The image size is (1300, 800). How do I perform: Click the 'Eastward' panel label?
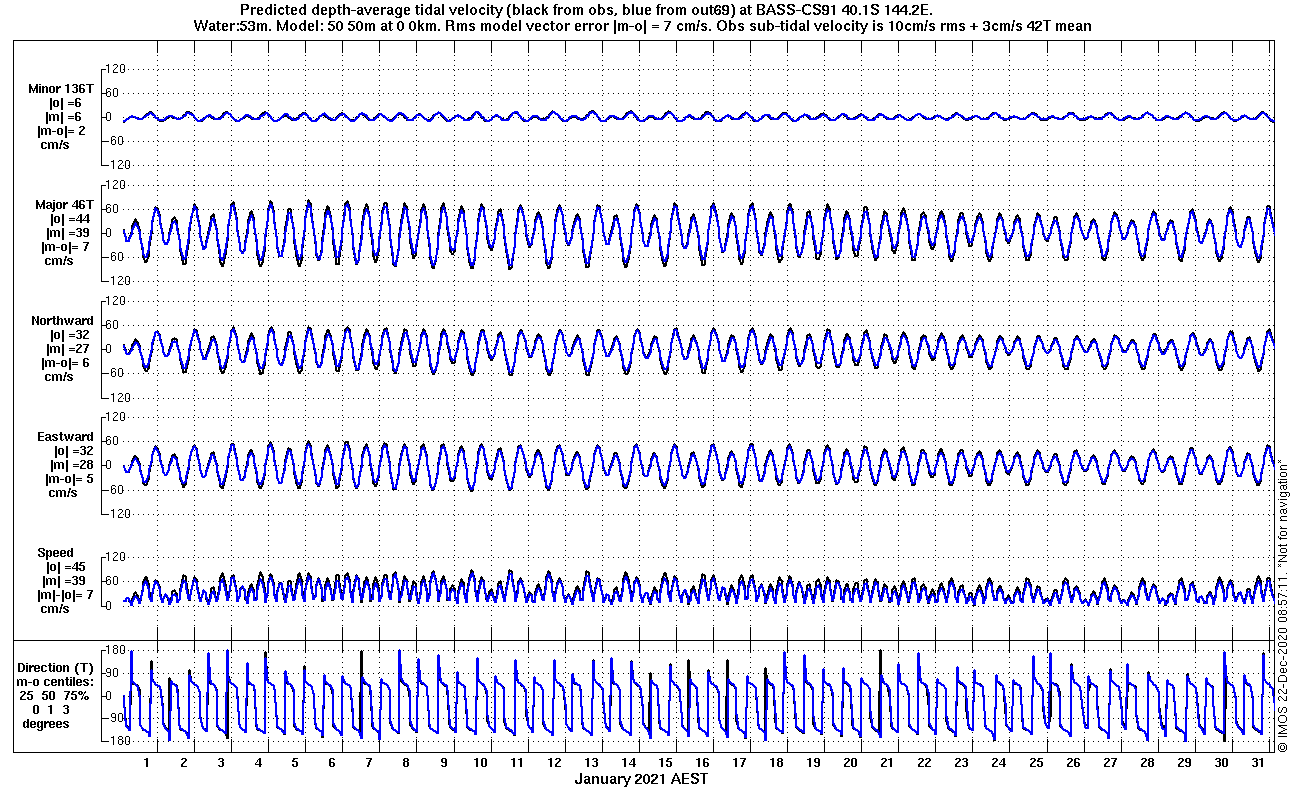tap(65, 437)
